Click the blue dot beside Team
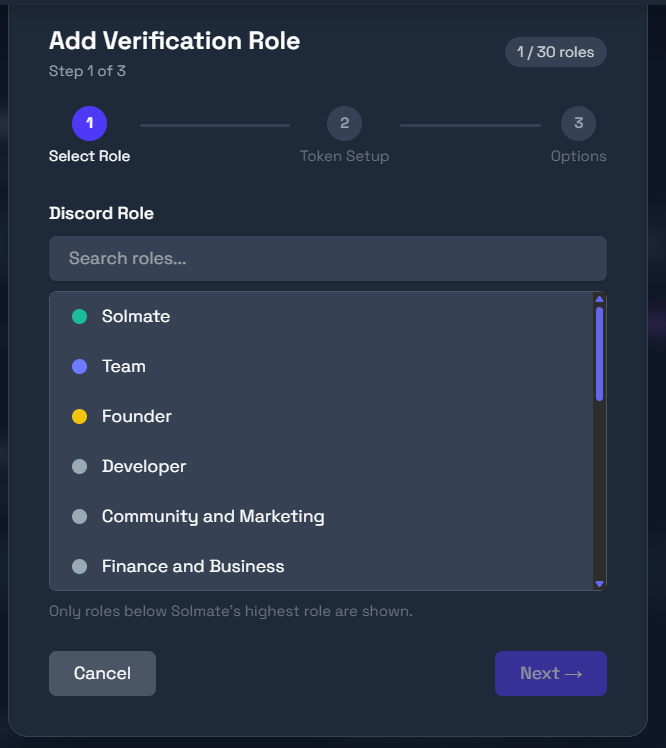666x748 pixels. pos(80,367)
